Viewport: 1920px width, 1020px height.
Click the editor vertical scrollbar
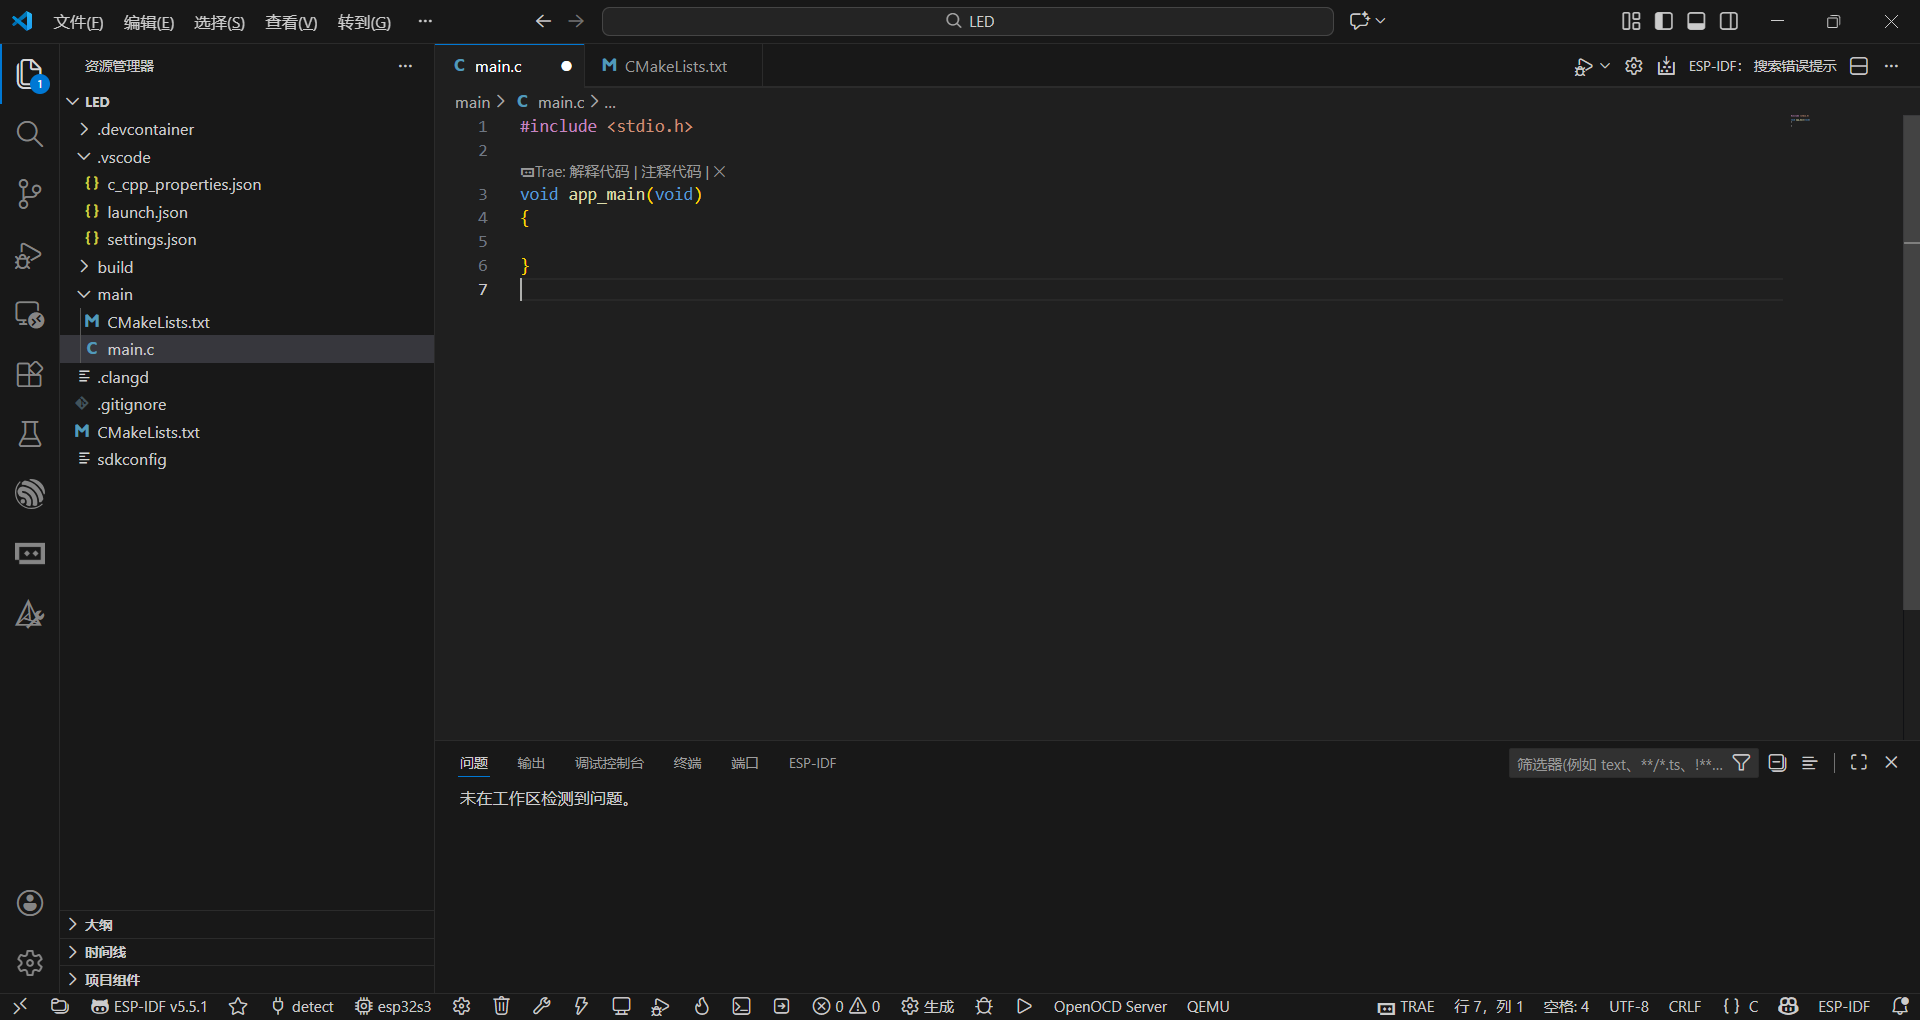[1911, 362]
